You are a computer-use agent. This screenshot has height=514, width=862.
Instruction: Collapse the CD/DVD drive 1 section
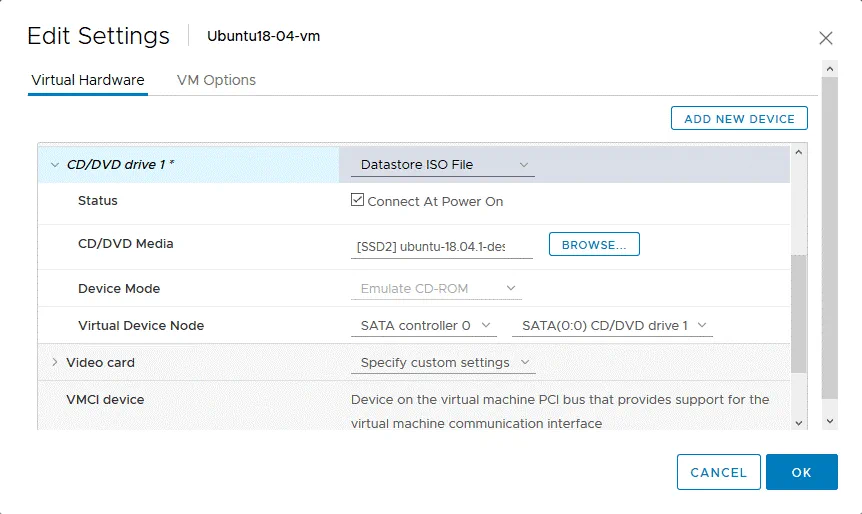click(54, 165)
